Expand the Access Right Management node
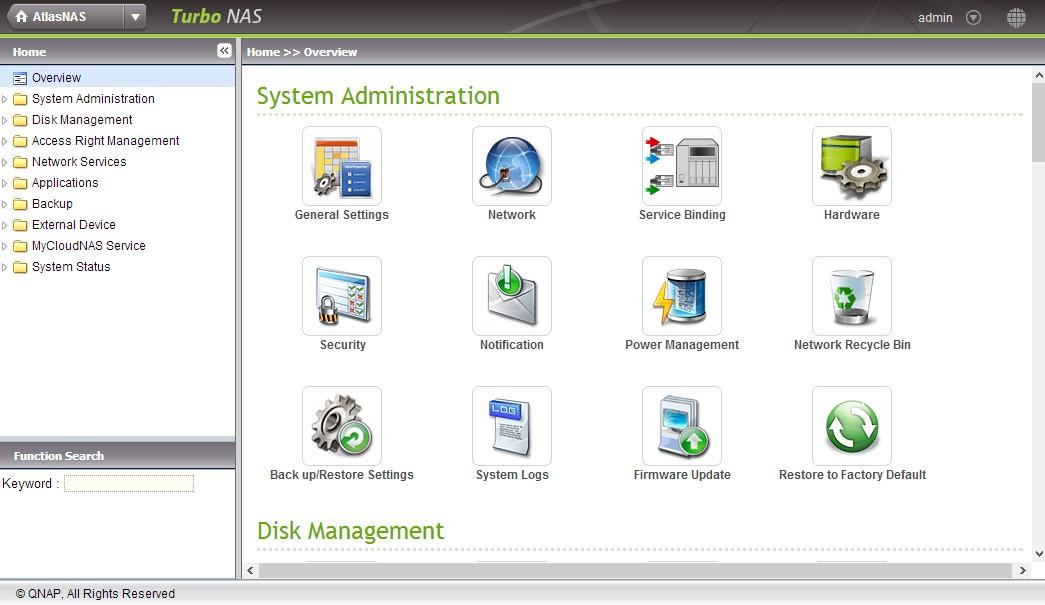 (5, 141)
